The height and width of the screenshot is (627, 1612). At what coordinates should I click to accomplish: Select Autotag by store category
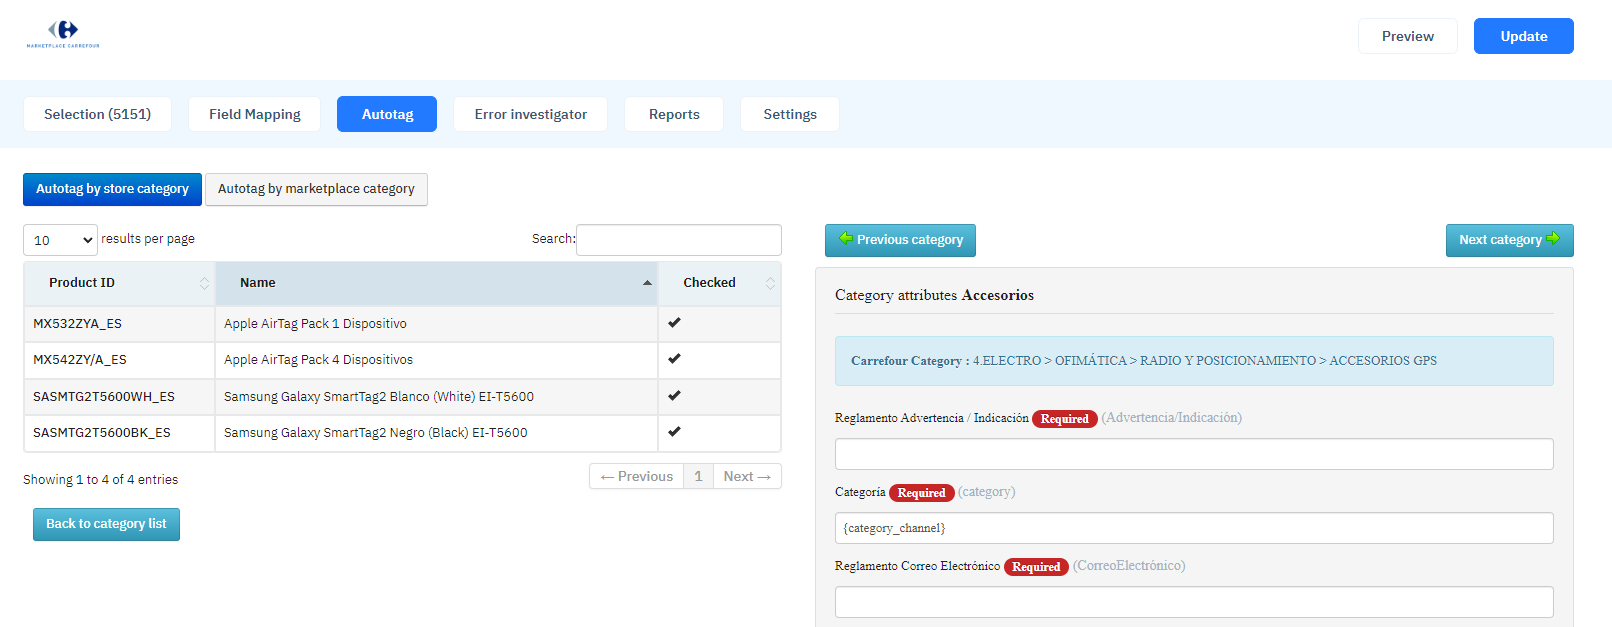point(112,189)
